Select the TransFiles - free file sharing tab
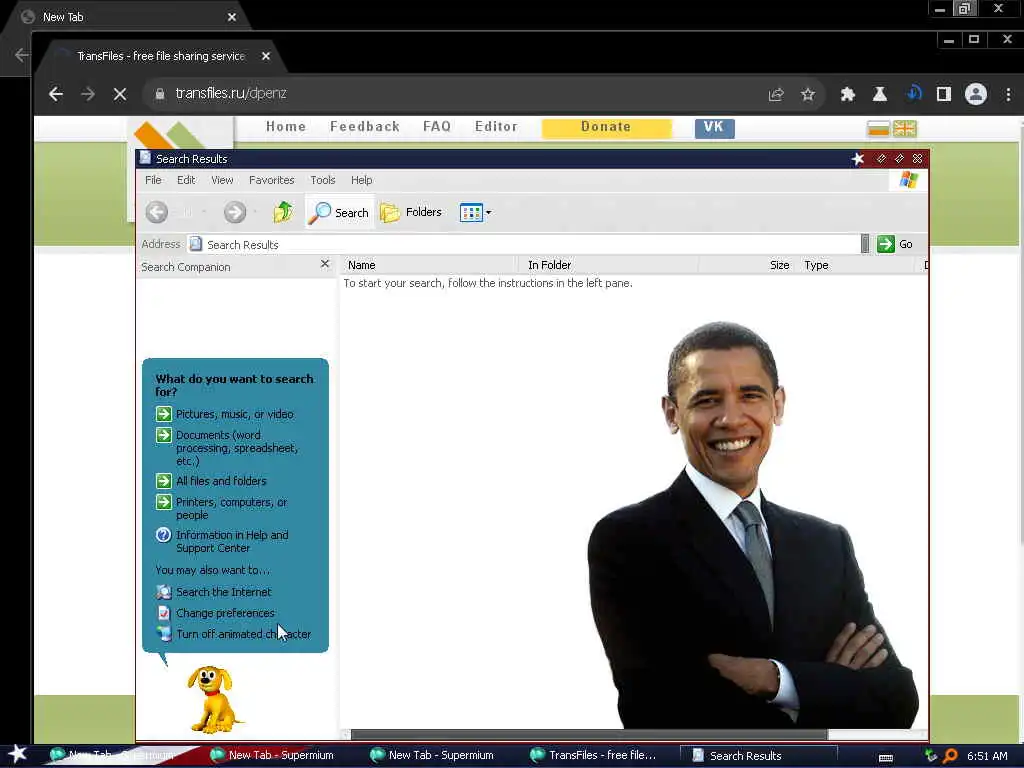 coord(161,56)
